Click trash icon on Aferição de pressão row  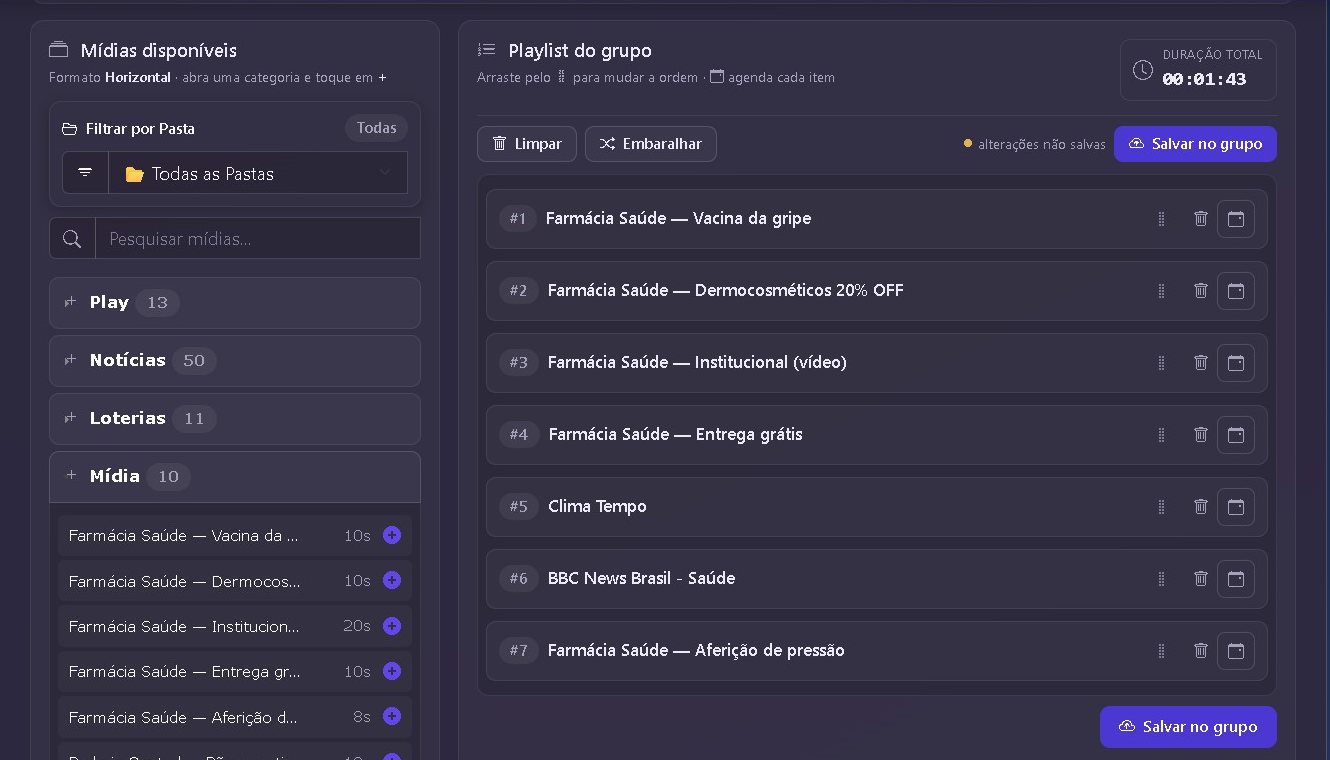point(1201,651)
